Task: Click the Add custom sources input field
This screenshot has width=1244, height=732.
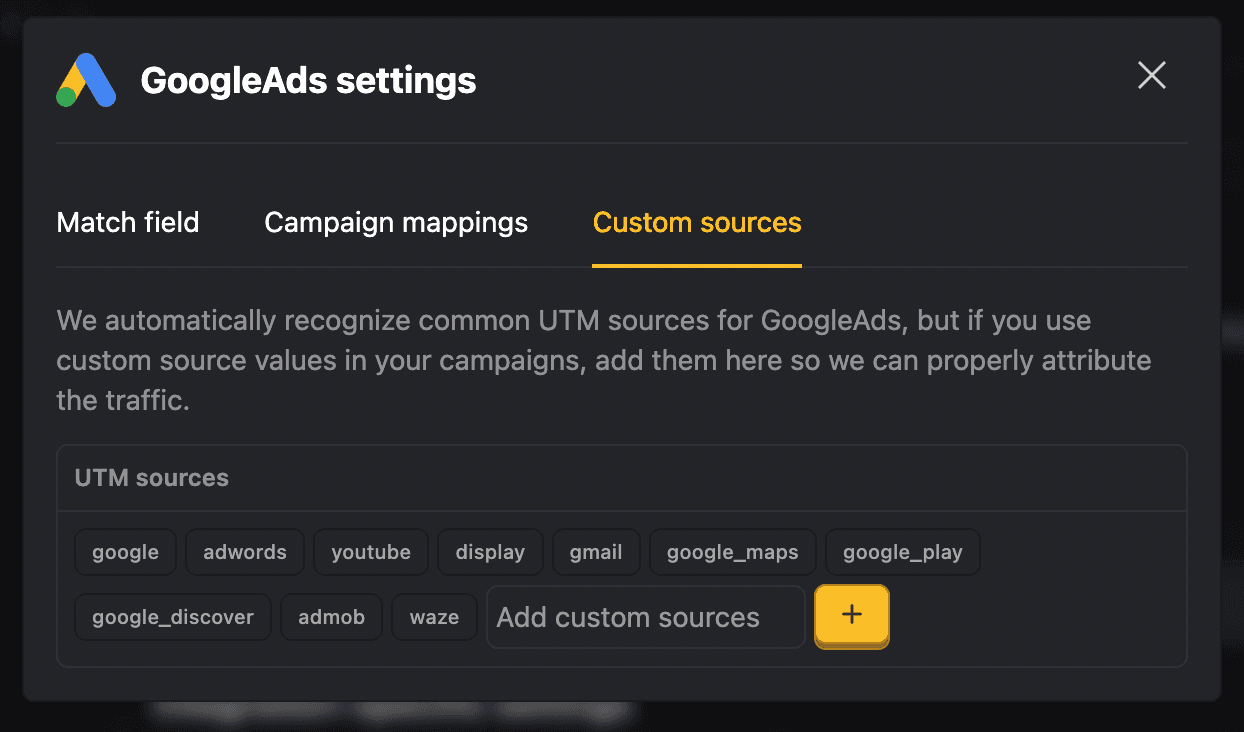Action: (x=645, y=617)
